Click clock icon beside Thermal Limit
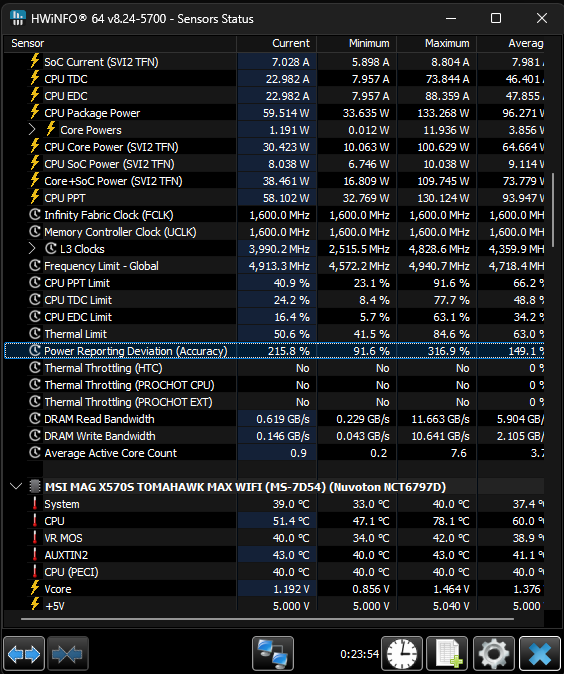Screen dimensions: 564x674 point(35,334)
